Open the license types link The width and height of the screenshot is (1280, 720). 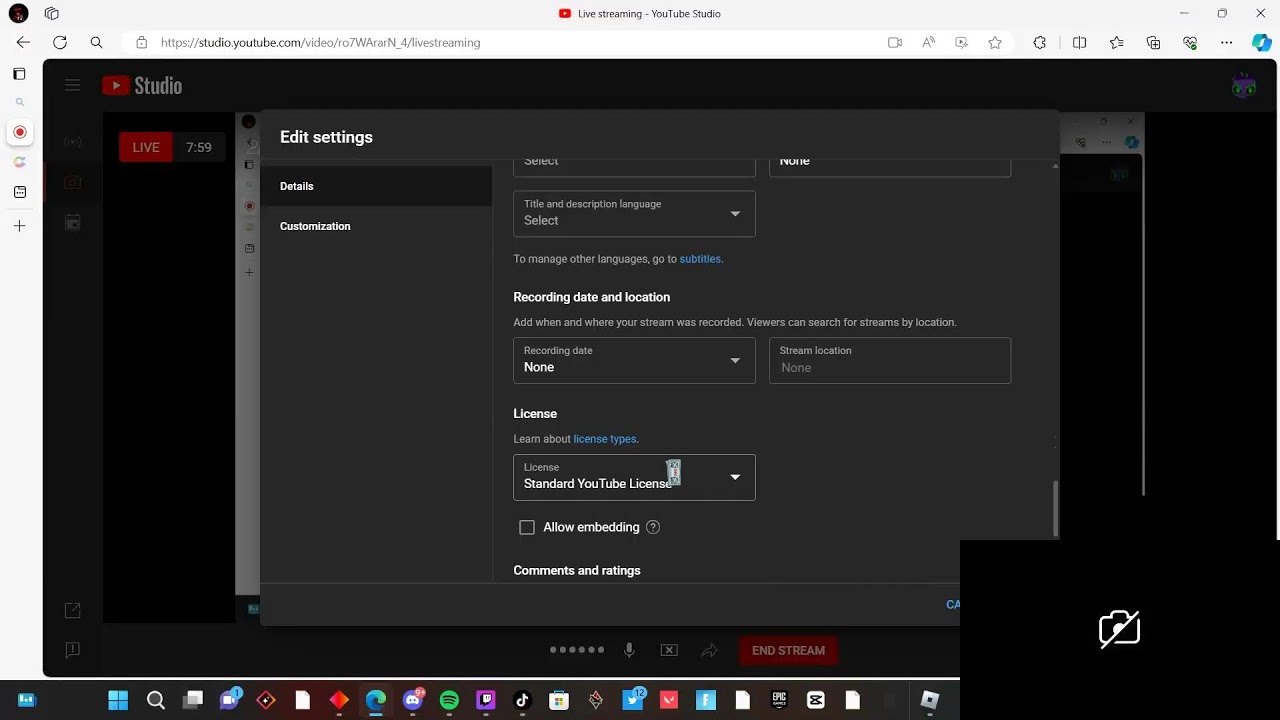pos(605,439)
